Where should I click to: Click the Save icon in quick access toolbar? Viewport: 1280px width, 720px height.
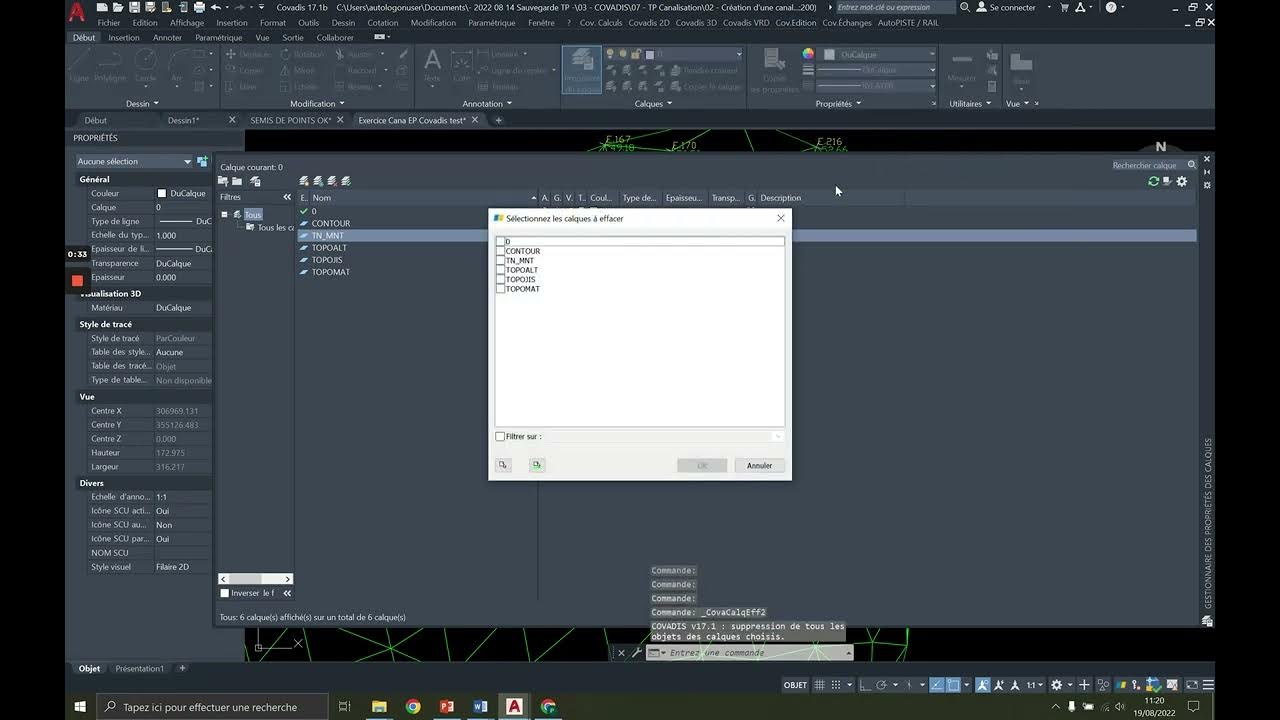134,7
